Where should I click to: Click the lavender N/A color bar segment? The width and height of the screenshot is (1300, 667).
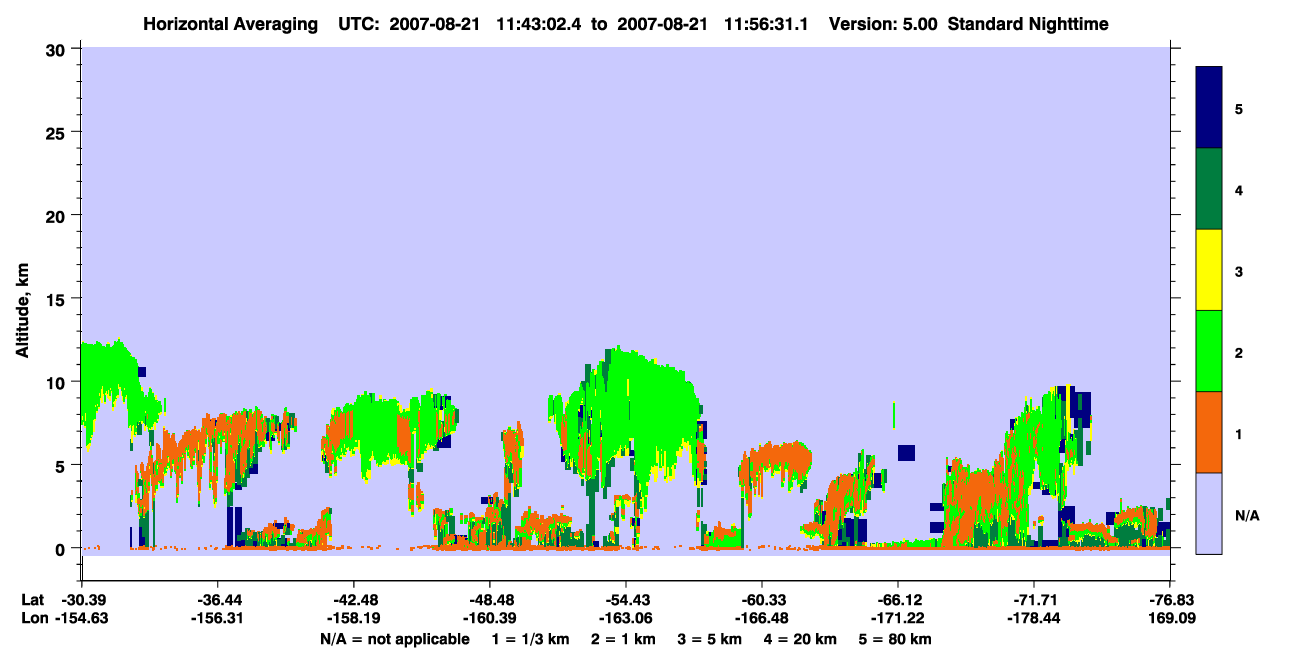tap(1209, 513)
